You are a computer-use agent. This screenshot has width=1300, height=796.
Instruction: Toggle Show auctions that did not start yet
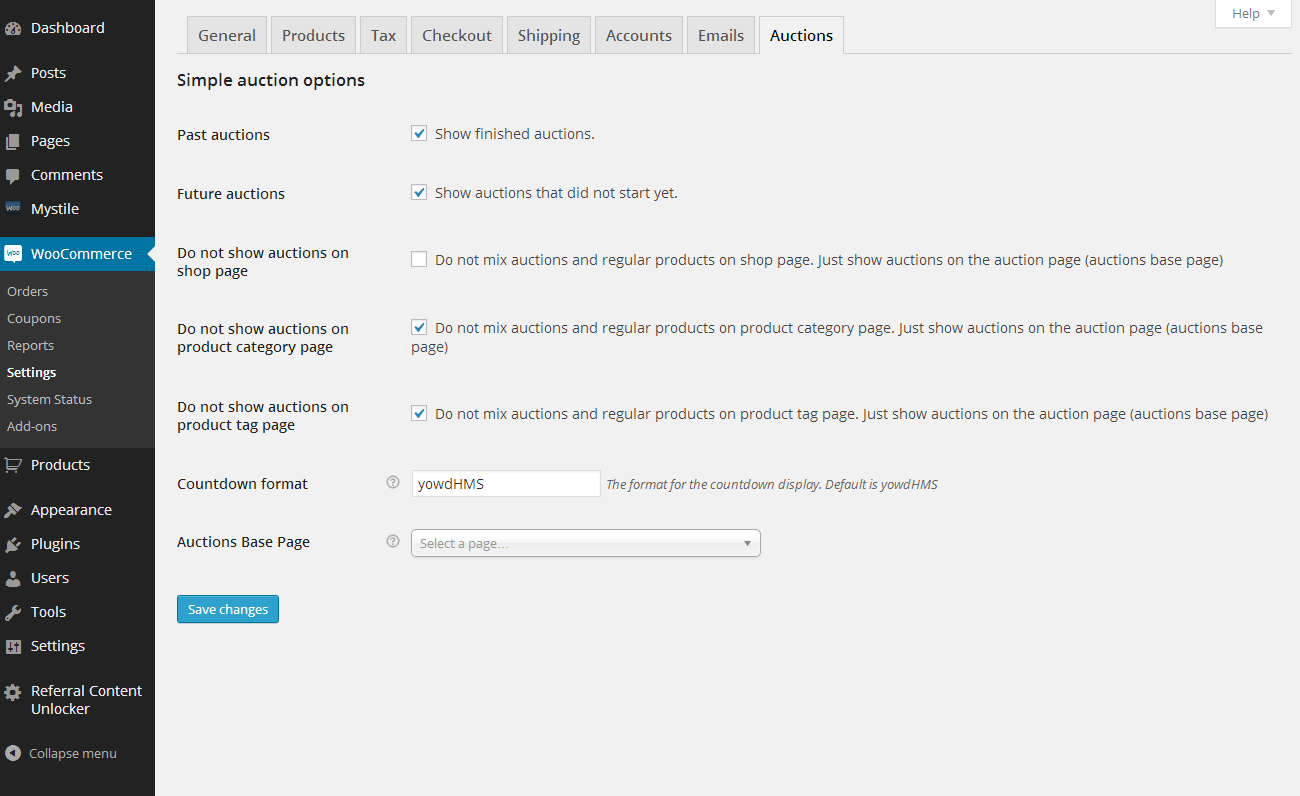pos(419,192)
